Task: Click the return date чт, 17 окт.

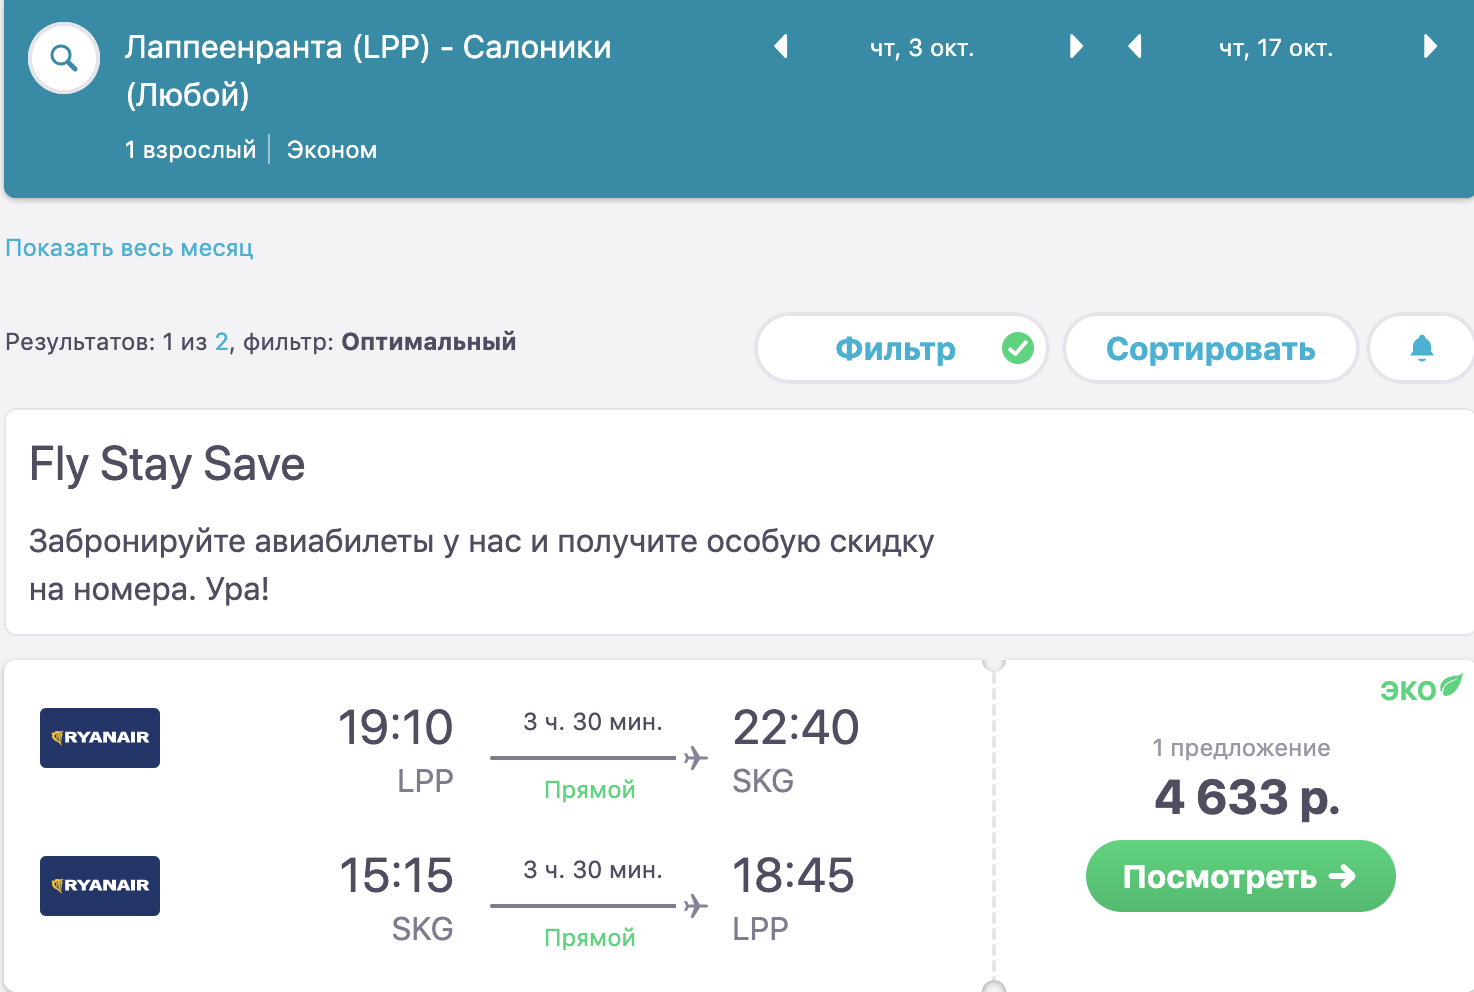Action: [1276, 48]
